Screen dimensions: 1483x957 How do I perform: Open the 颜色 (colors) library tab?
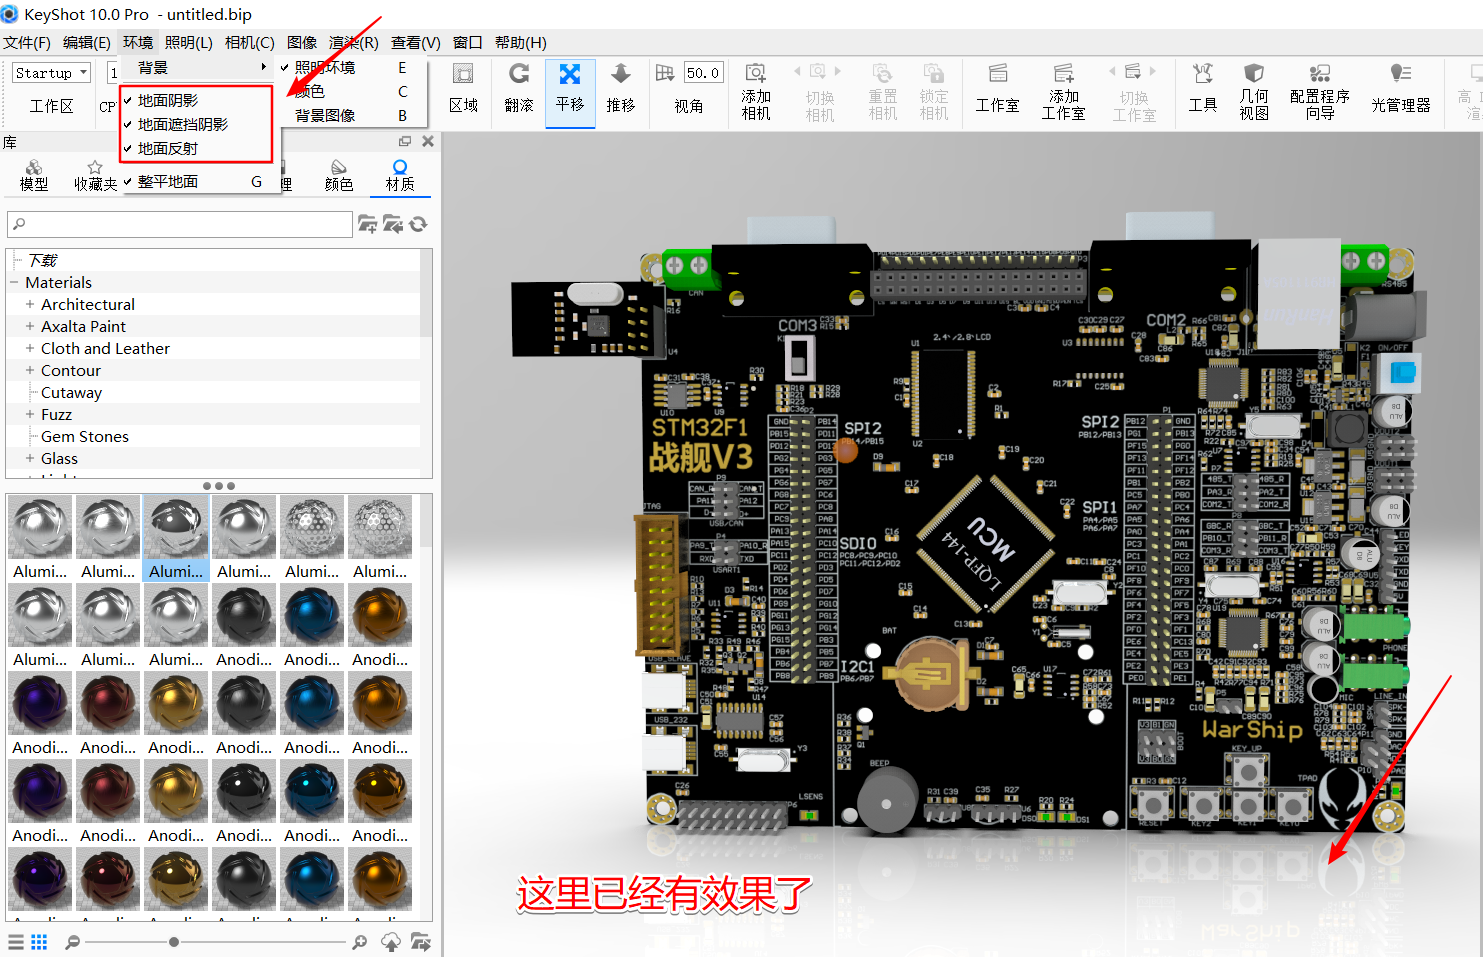pos(339,175)
